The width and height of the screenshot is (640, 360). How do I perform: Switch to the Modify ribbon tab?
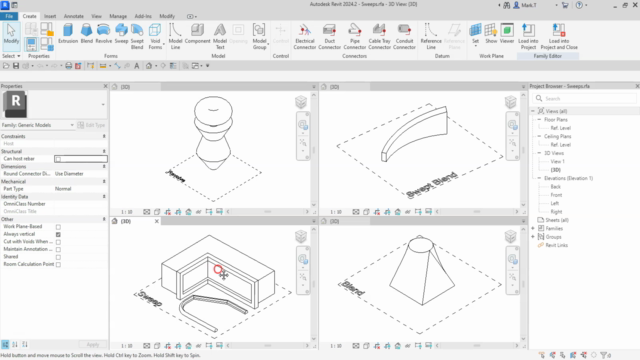(x=167, y=16)
